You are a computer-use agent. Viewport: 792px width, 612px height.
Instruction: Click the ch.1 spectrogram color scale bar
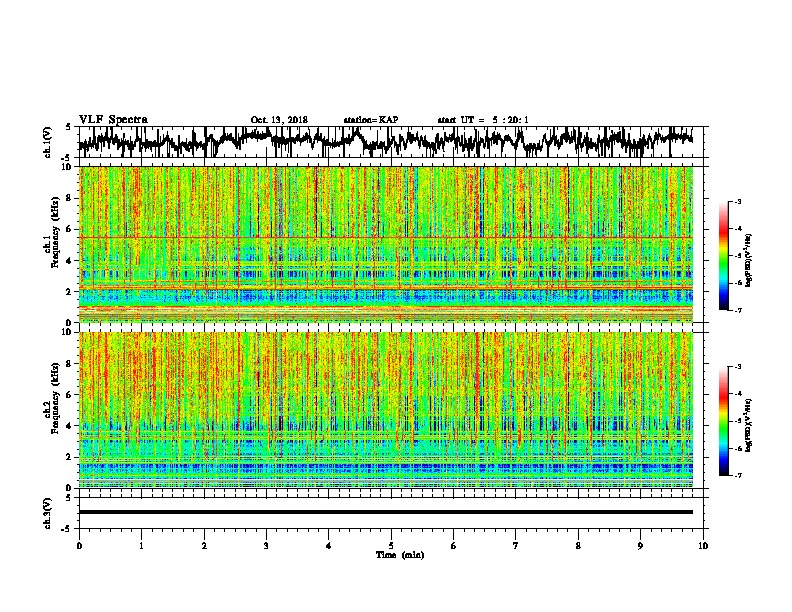[x=723, y=256]
